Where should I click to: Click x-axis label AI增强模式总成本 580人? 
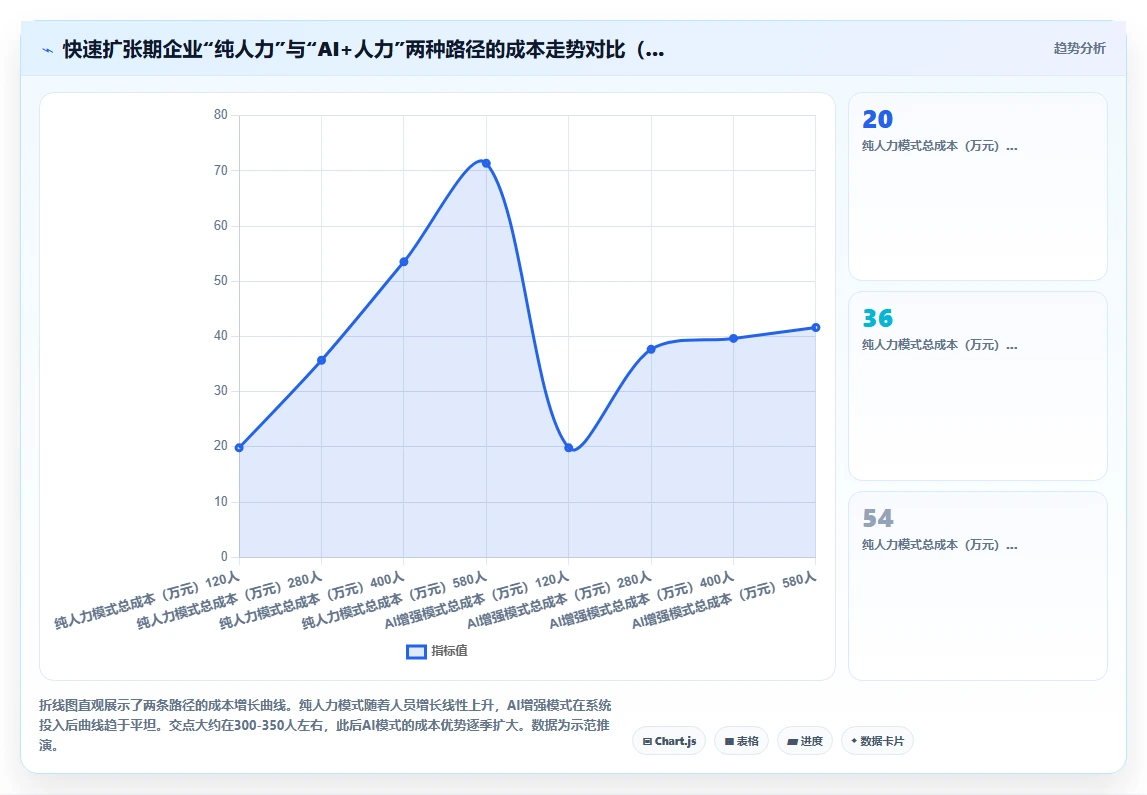point(724,600)
